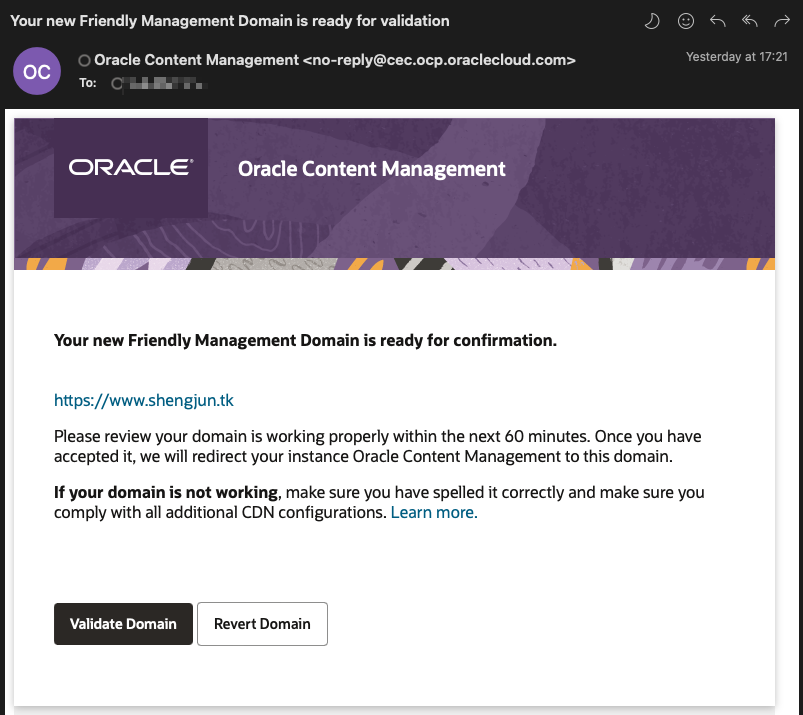Click the Oracle logo in banner
This screenshot has height=715, width=803.
pos(131,167)
